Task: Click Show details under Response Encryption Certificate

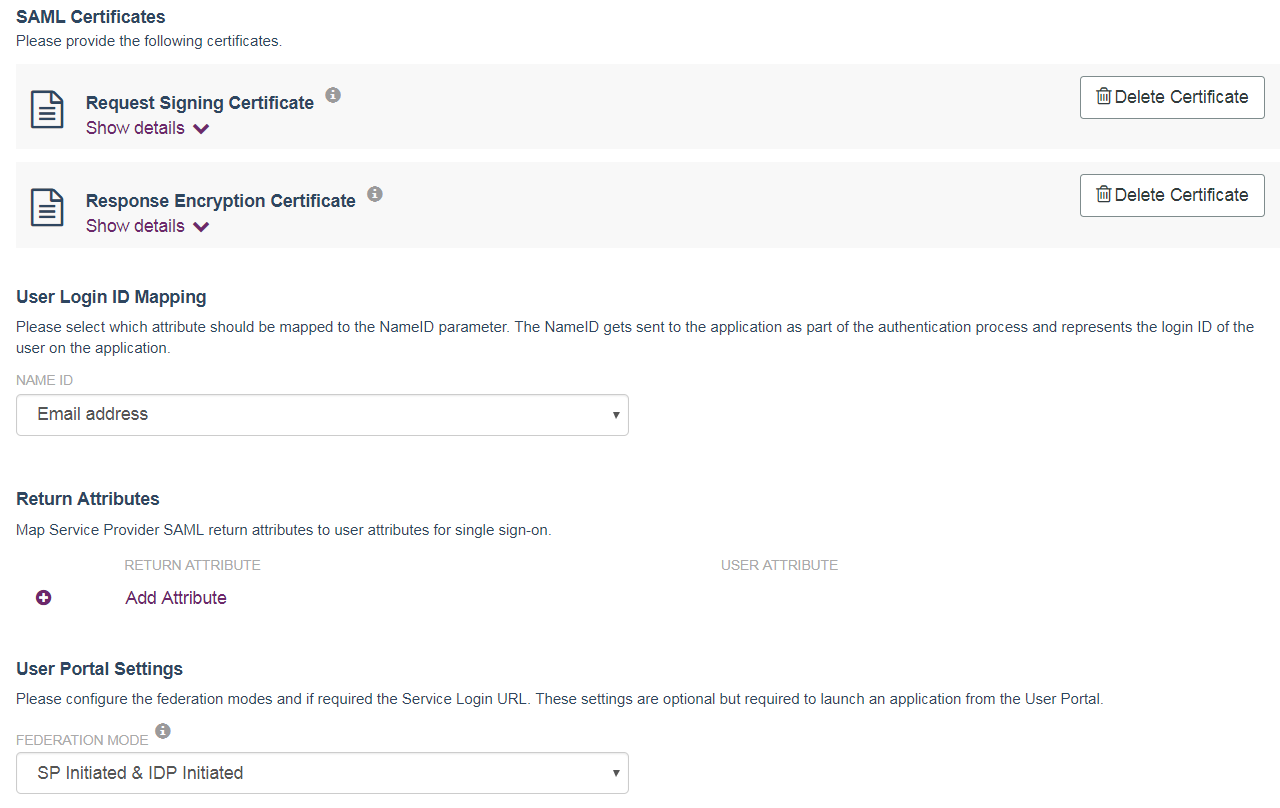Action: click(x=135, y=226)
